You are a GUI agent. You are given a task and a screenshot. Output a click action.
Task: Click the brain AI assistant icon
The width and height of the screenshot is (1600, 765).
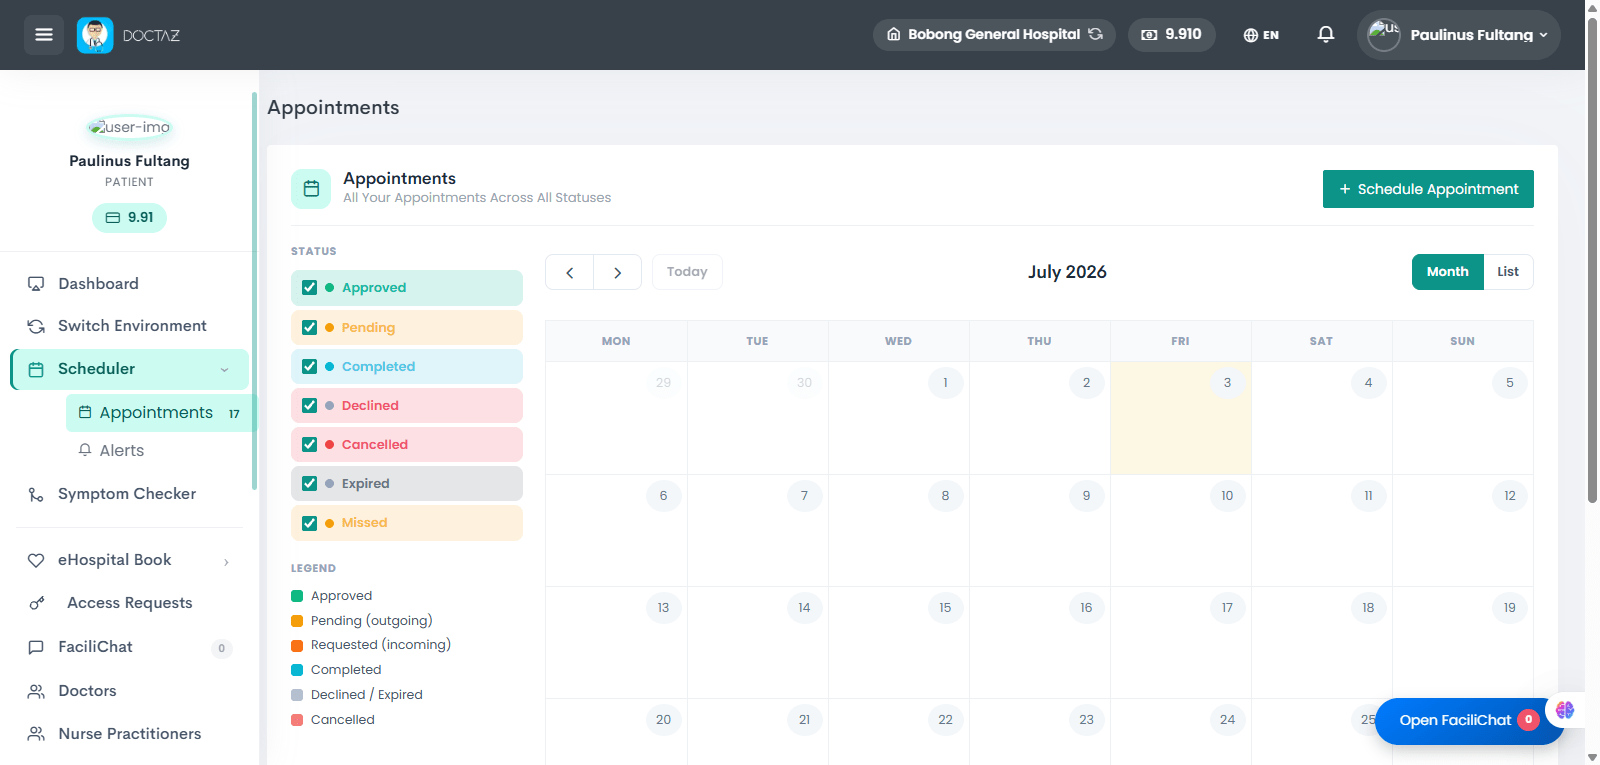[x=1565, y=710]
